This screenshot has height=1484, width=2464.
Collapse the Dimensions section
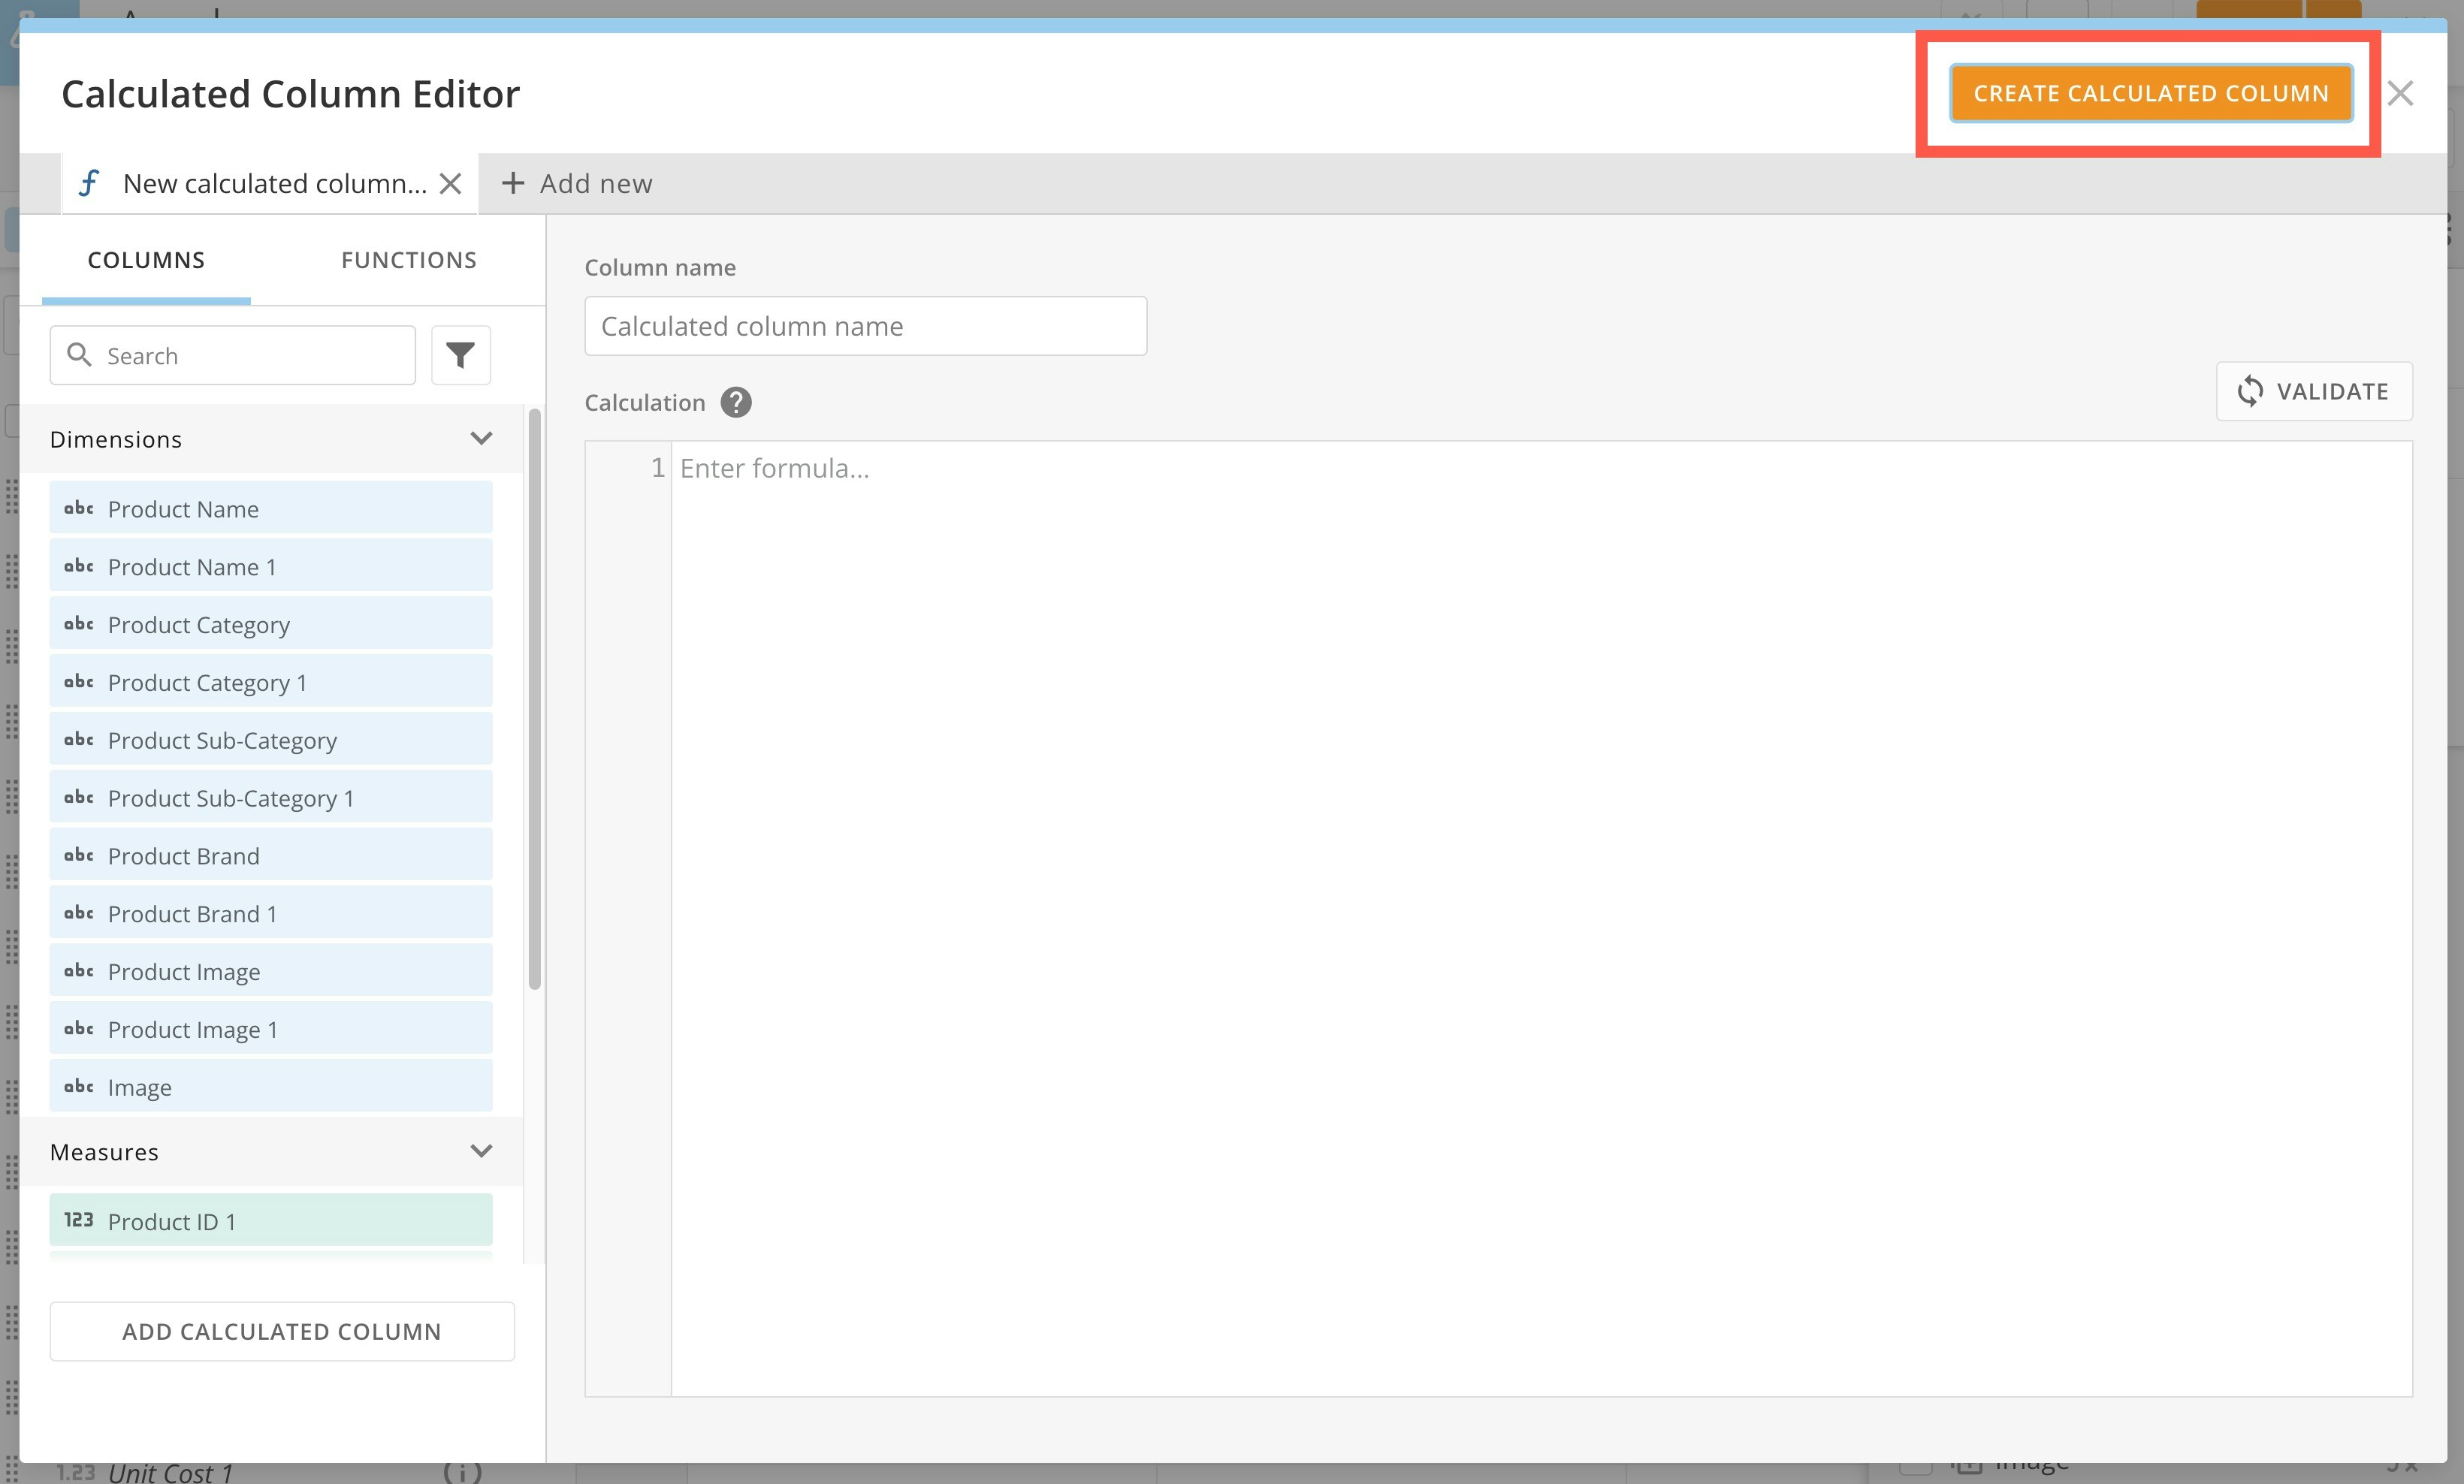click(x=481, y=439)
